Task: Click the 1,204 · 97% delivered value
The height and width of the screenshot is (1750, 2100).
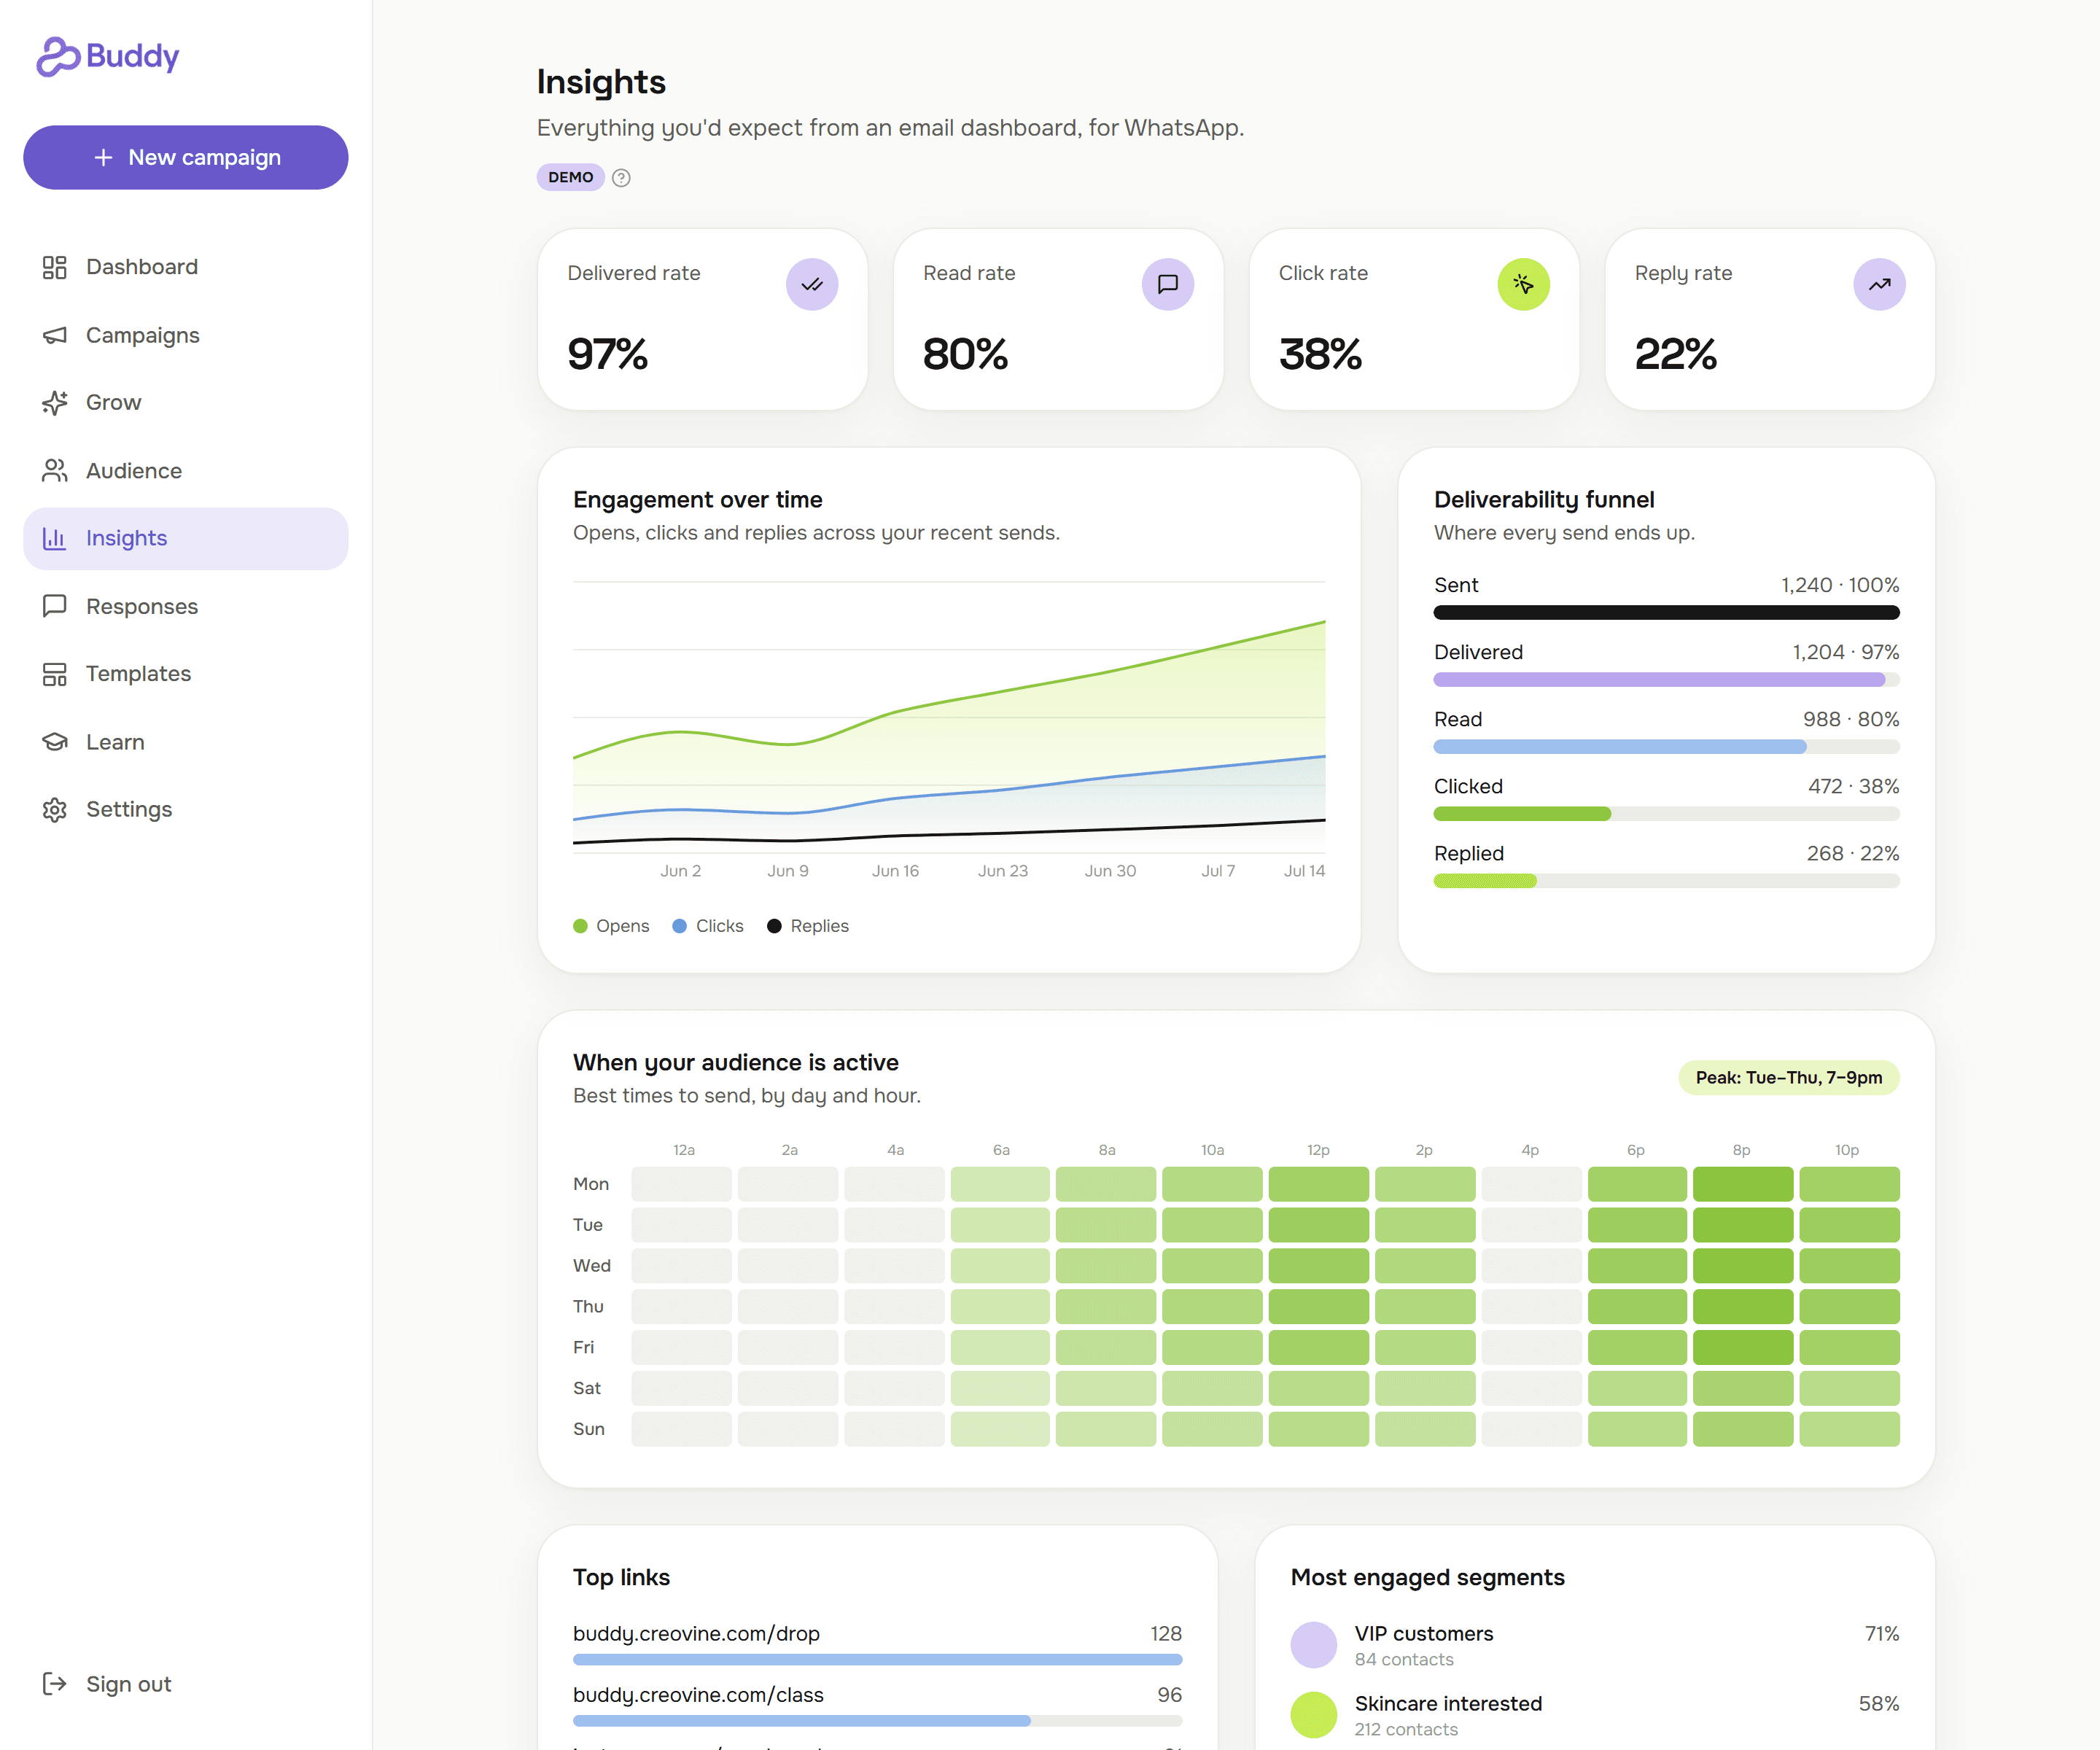Action: pos(1846,652)
